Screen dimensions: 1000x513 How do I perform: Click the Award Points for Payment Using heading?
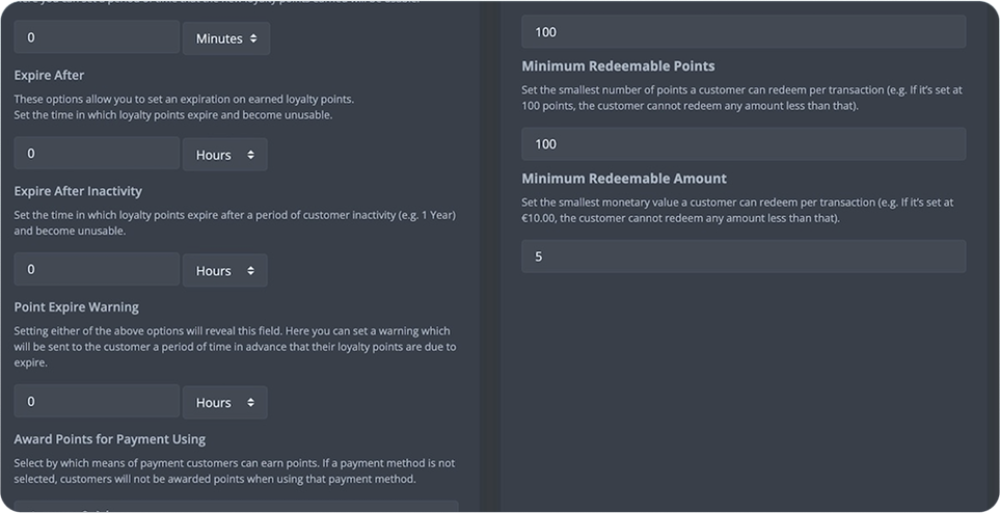109,438
